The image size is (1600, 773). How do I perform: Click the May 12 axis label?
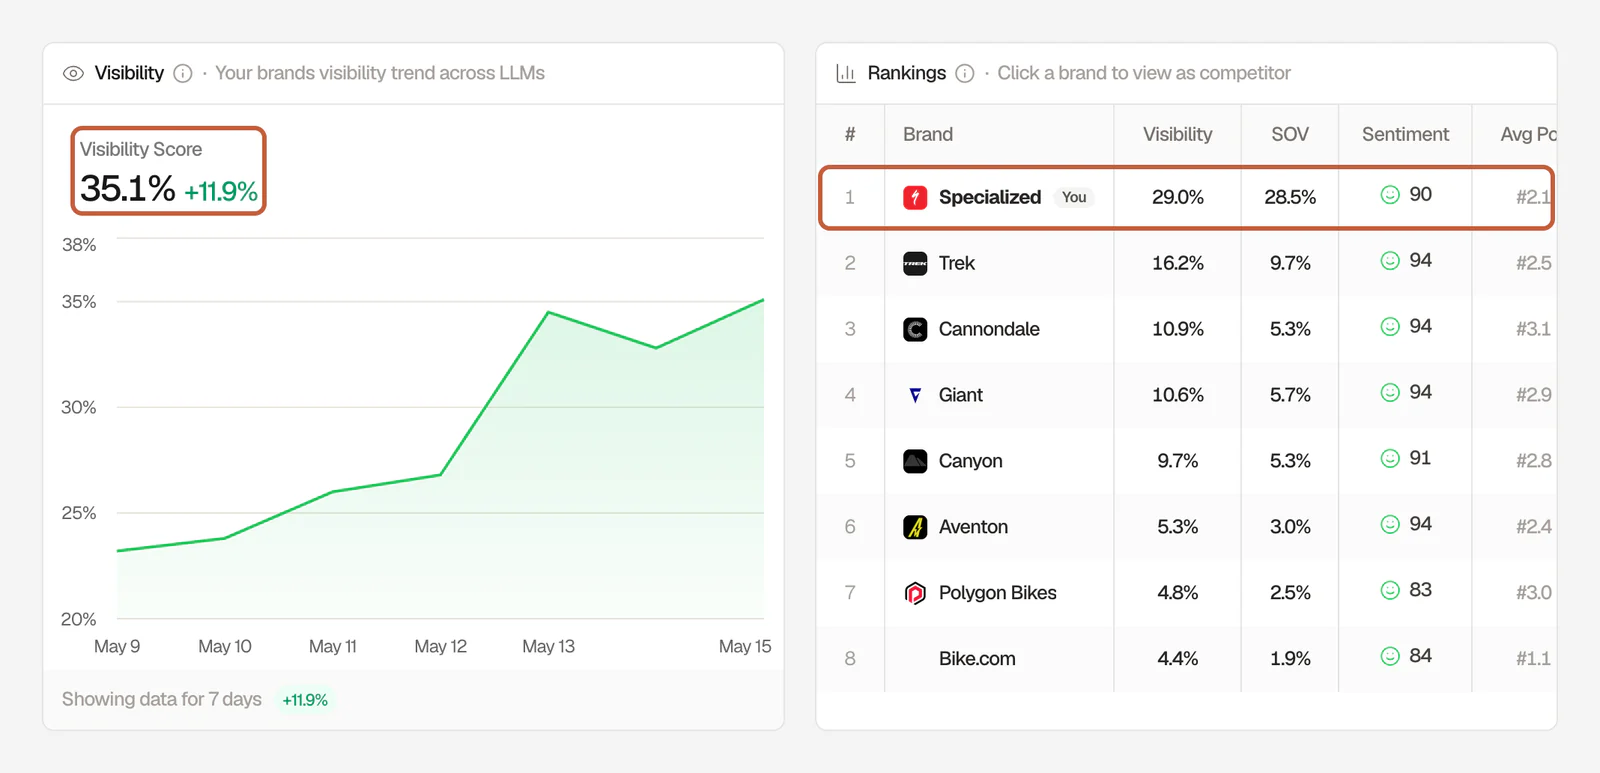pos(441,646)
